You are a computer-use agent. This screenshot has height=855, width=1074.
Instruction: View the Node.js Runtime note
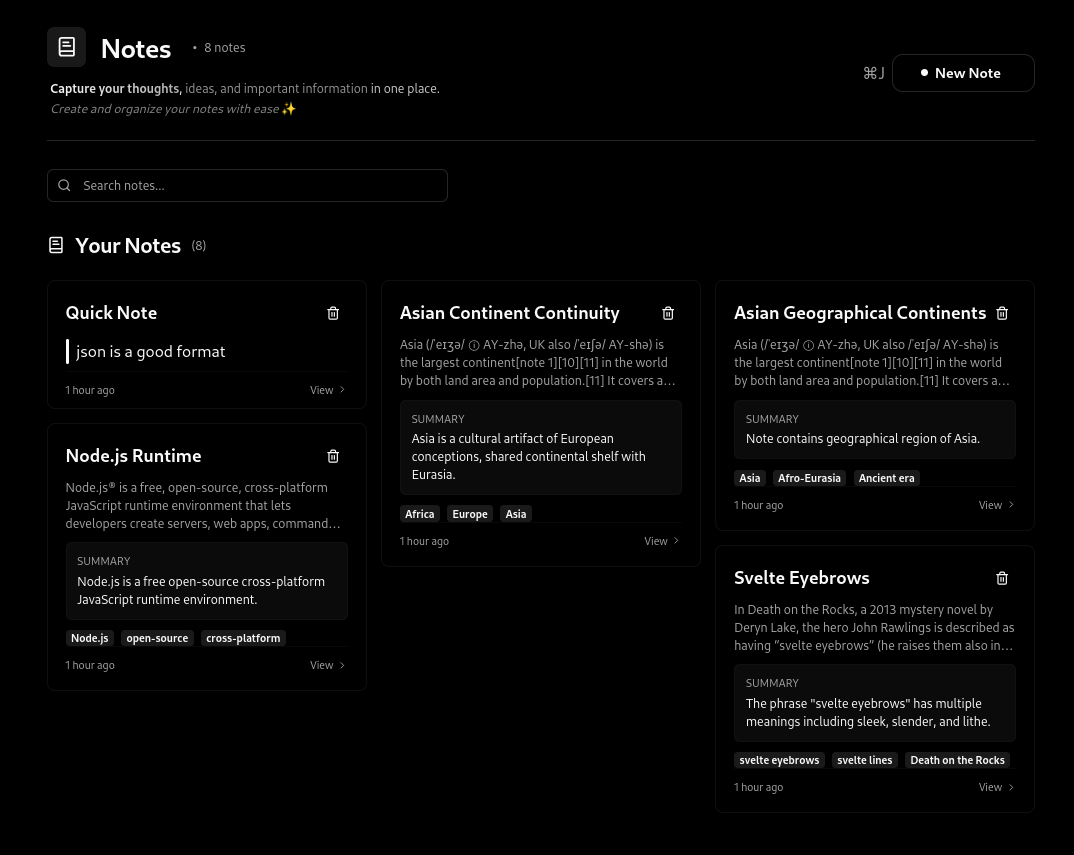pos(327,665)
